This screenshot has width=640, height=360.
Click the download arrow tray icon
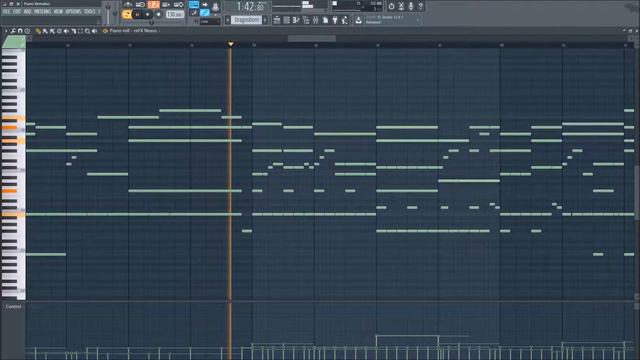click(358, 20)
